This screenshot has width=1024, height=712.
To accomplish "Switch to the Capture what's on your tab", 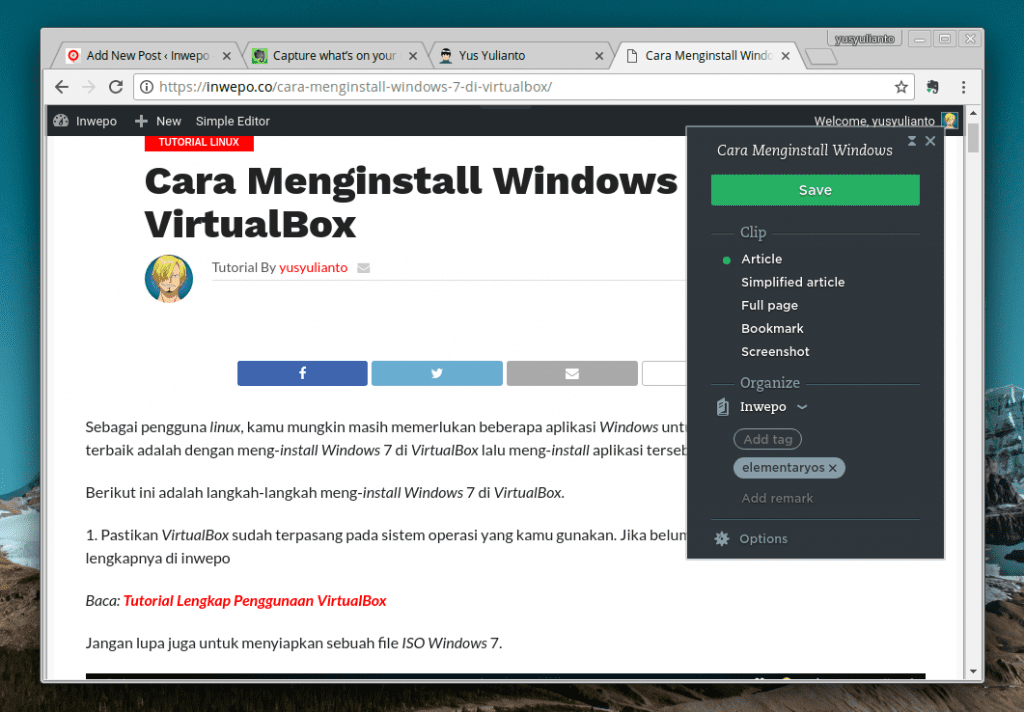I will 334,56.
